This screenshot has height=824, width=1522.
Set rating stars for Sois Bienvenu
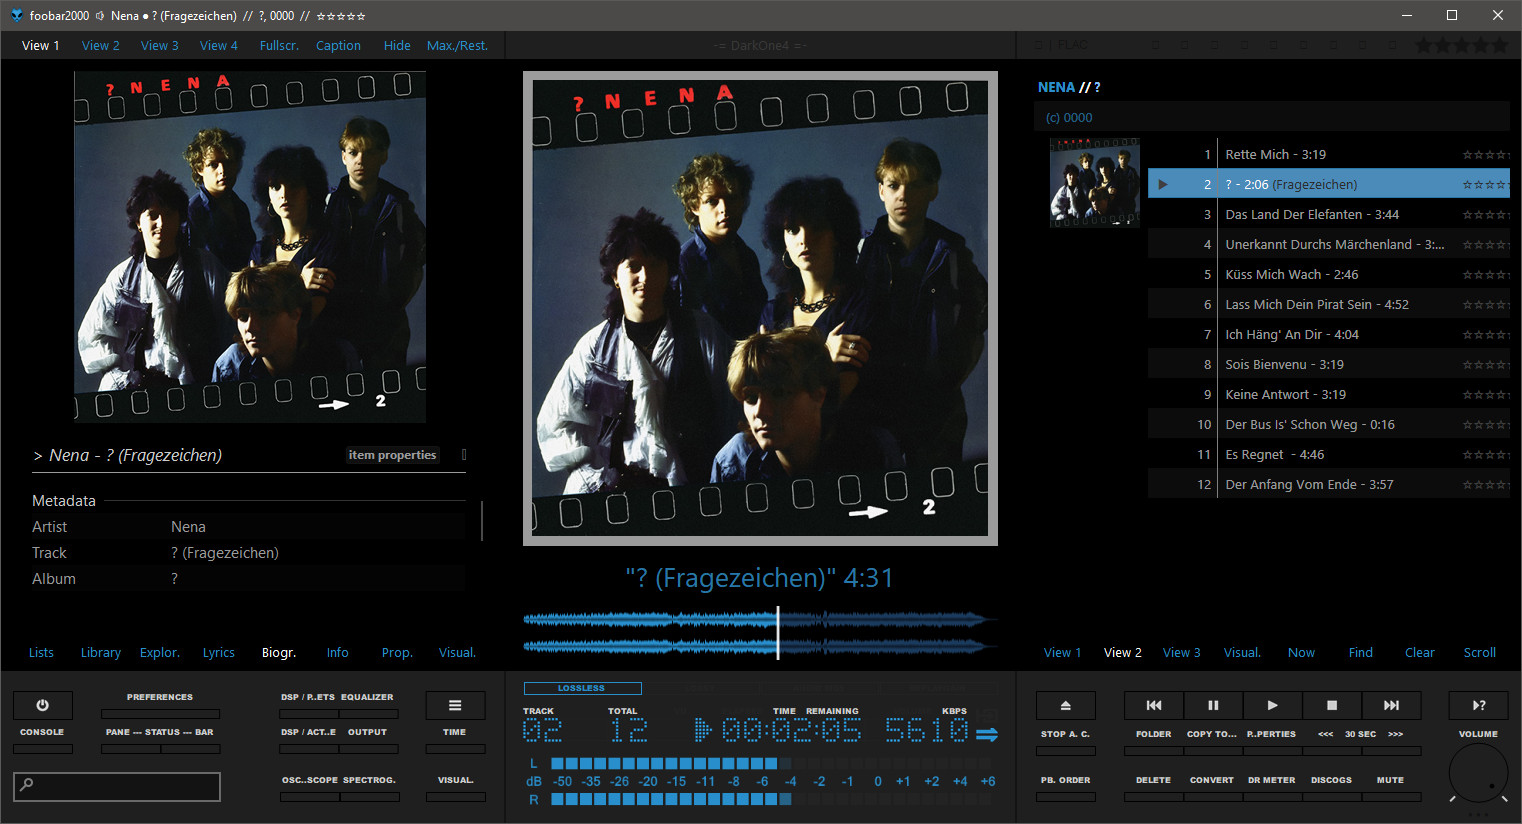[x=1485, y=365]
